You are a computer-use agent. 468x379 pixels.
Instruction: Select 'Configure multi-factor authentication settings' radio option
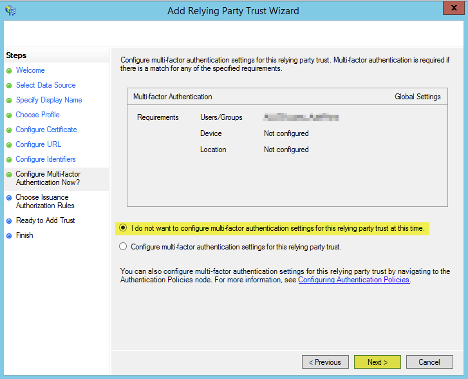click(x=123, y=246)
